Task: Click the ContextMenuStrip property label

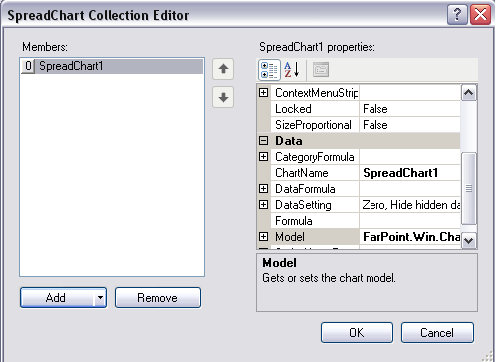Action: click(x=317, y=93)
